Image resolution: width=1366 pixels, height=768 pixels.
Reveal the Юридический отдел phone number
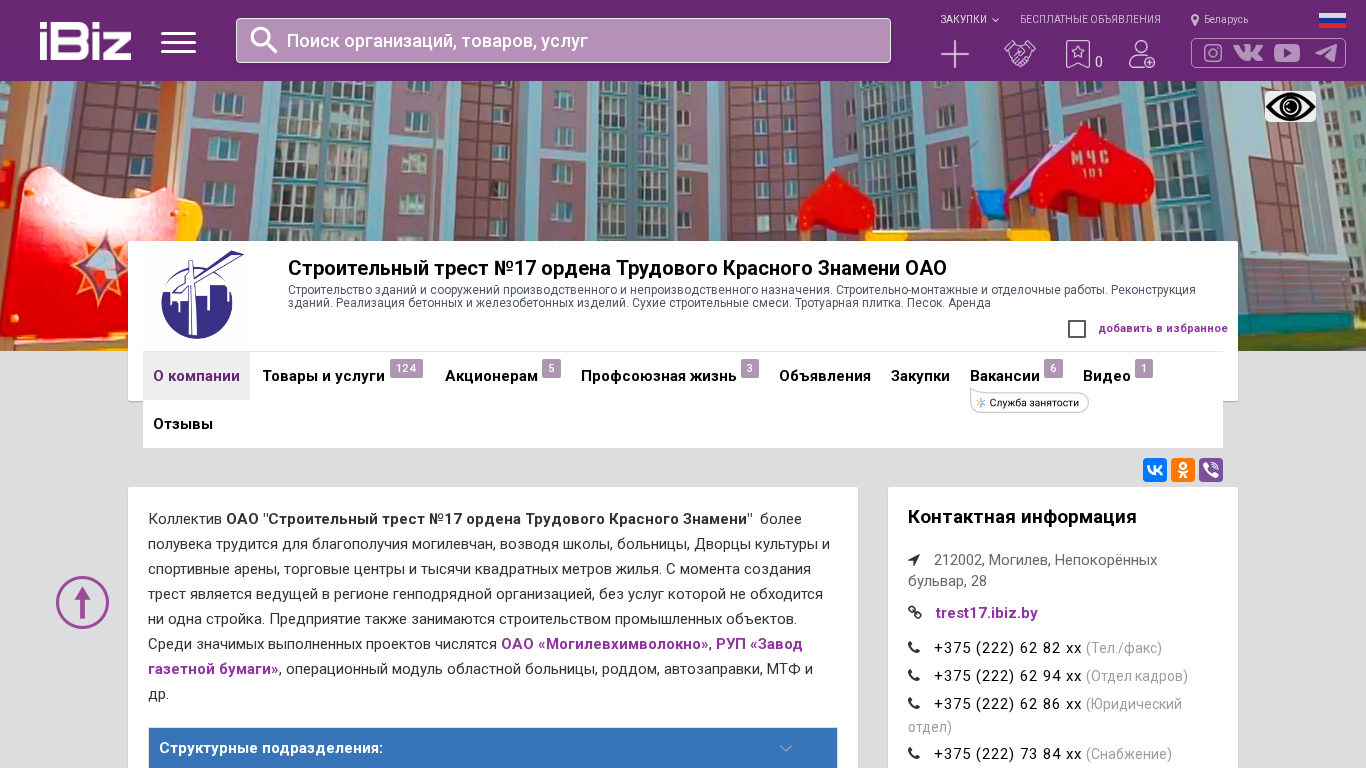coord(1007,704)
